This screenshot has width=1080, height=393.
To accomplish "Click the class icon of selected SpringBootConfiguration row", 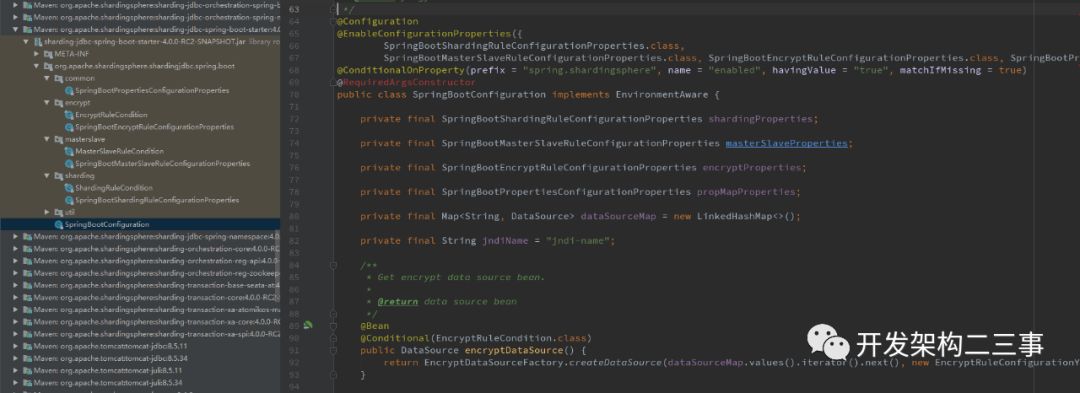I will (x=59, y=224).
